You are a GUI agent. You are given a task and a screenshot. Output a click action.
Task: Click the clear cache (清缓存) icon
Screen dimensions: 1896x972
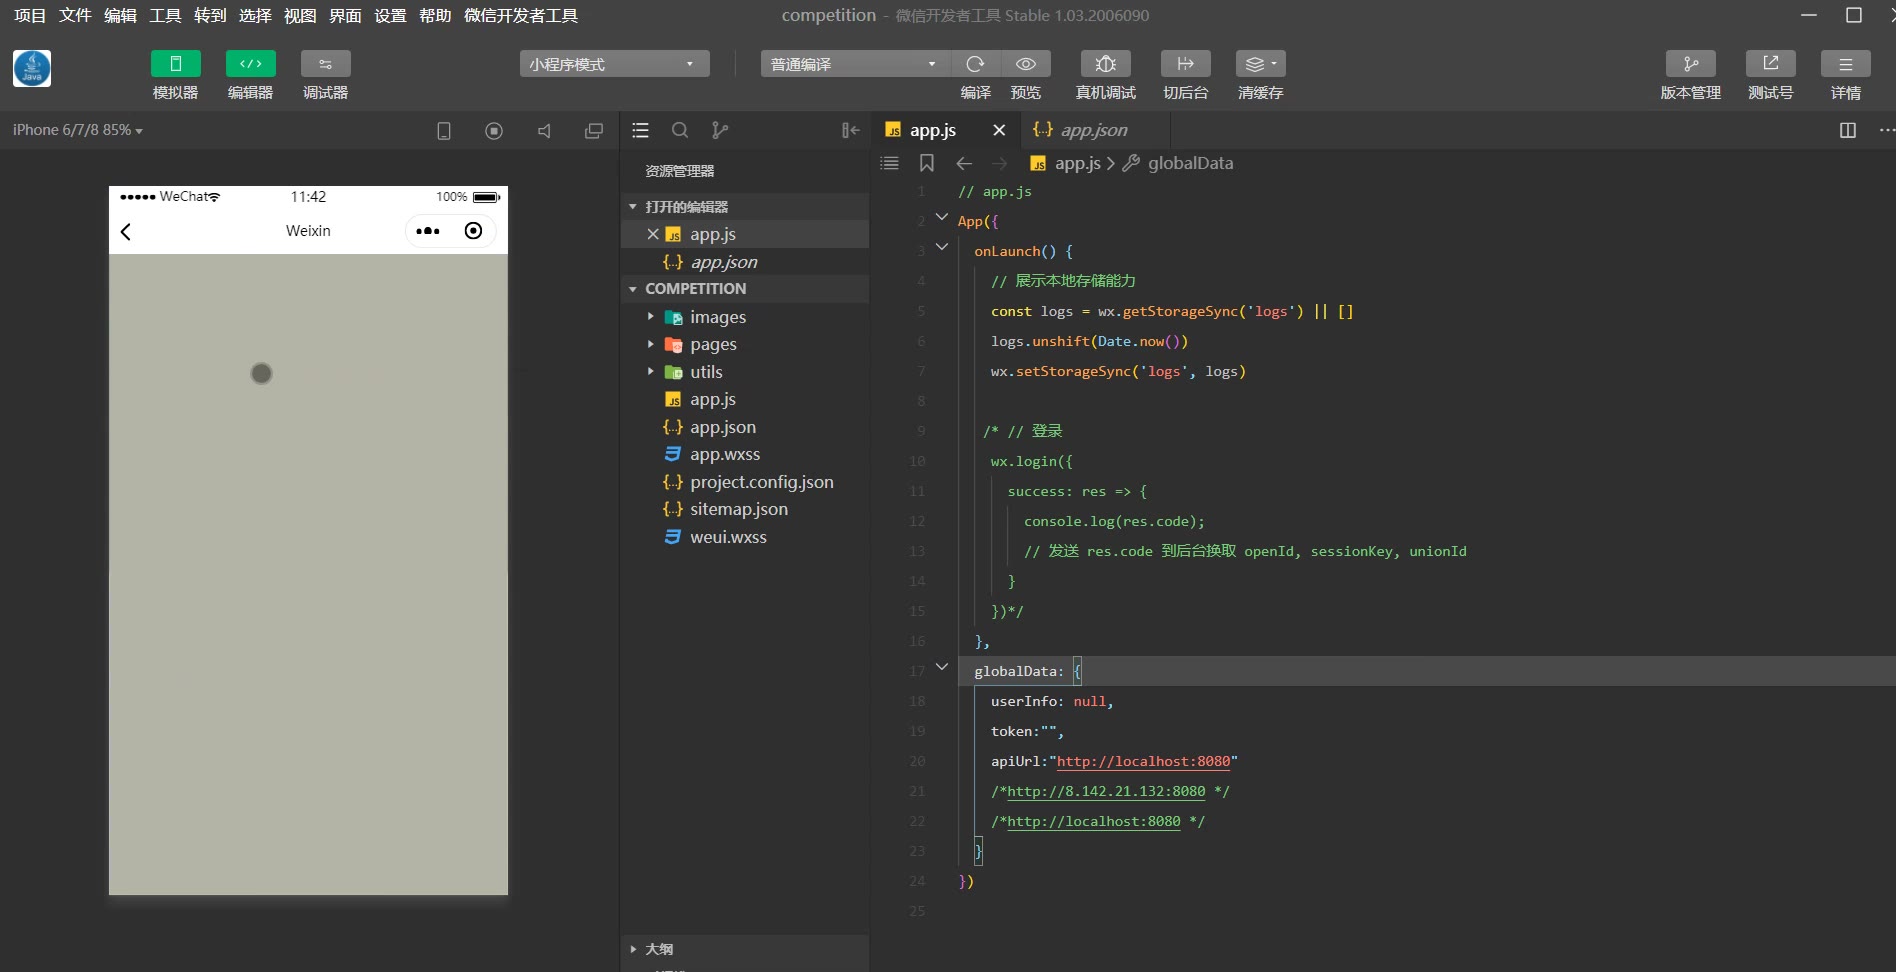tap(1260, 64)
